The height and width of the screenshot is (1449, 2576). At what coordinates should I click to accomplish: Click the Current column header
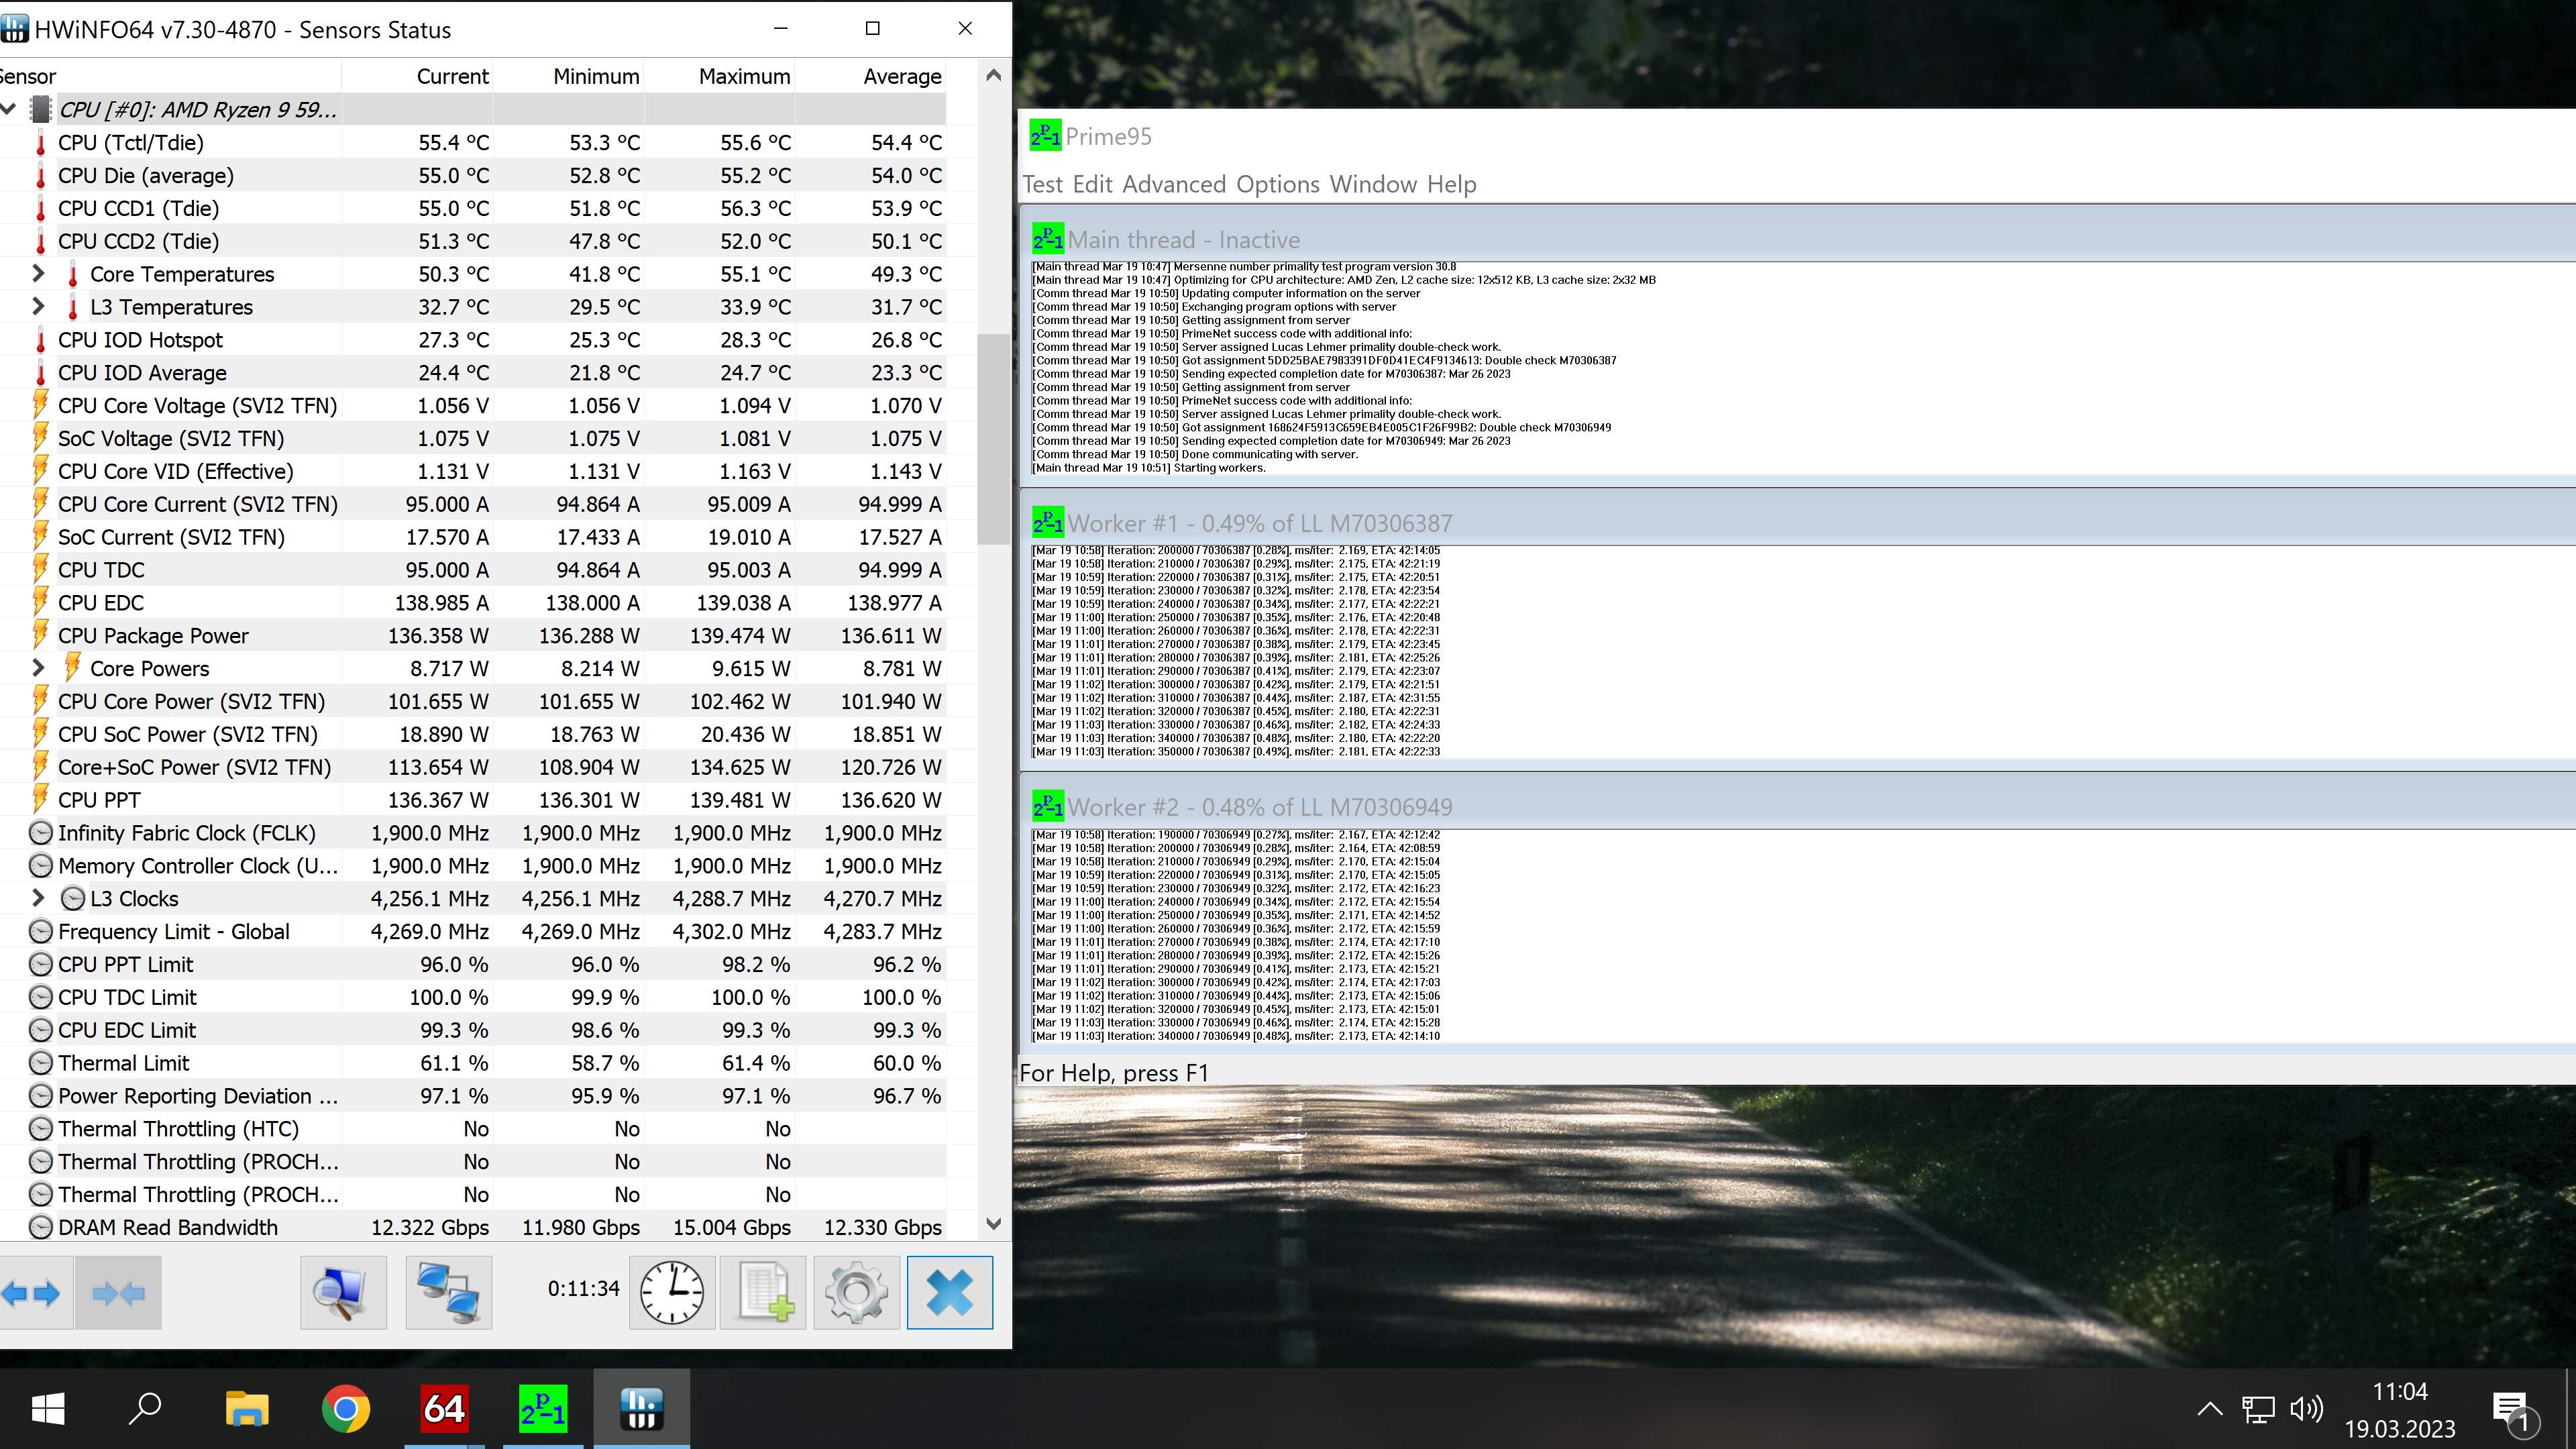tap(417, 76)
